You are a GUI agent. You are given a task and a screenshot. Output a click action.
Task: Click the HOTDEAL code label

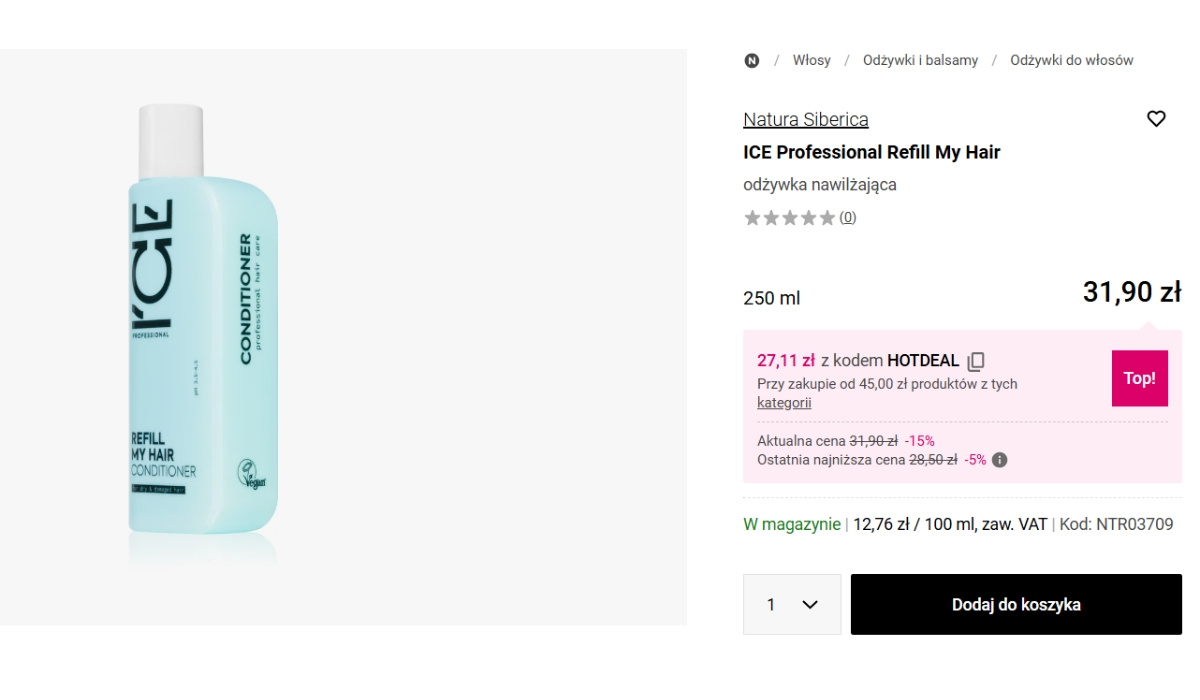pos(923,360)
